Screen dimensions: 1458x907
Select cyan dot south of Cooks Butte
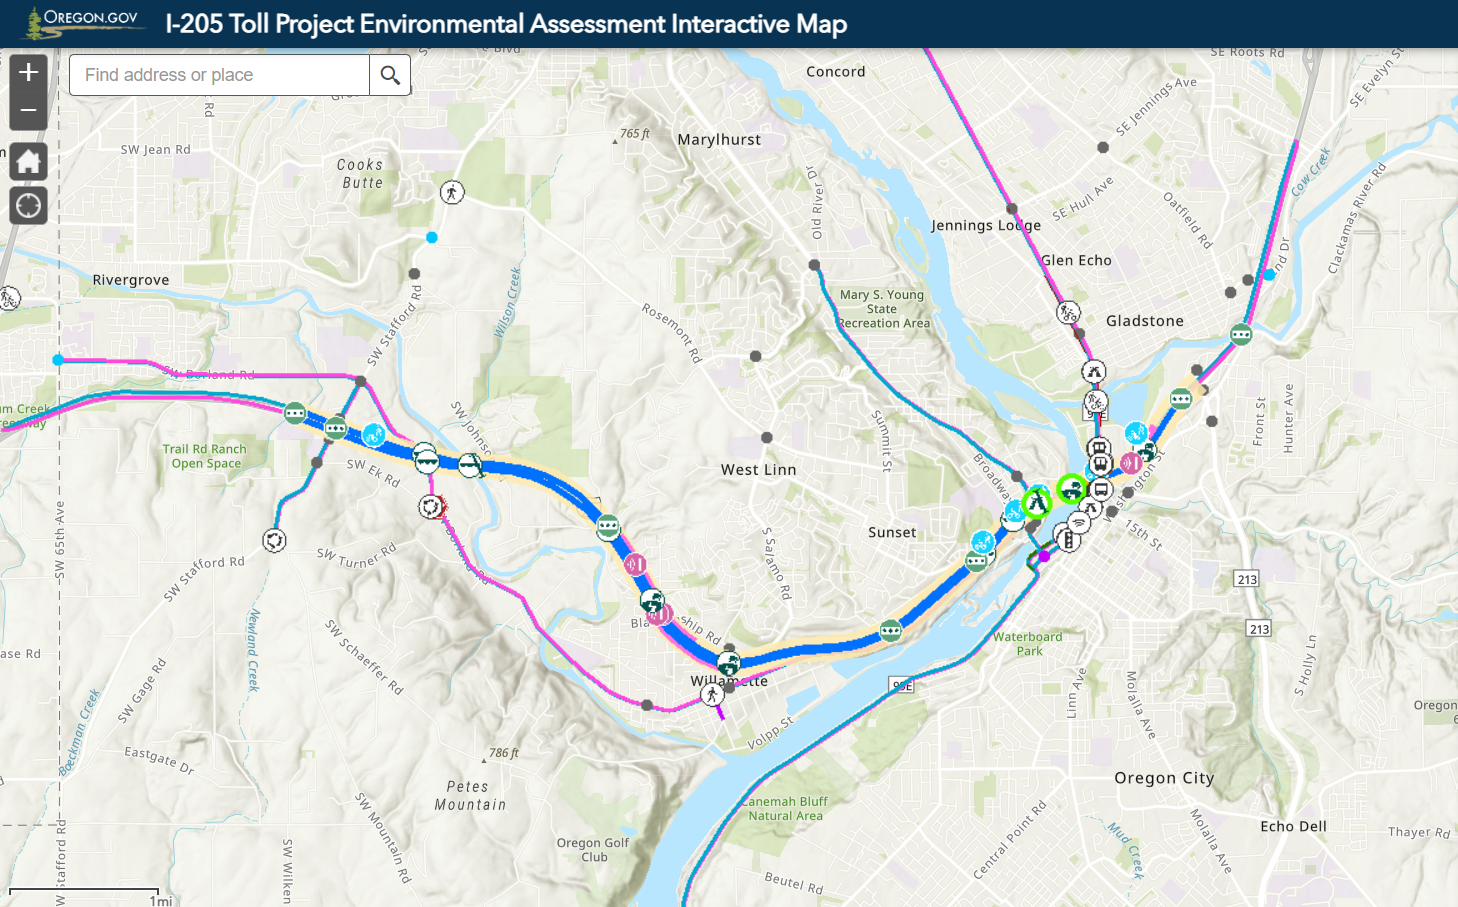pos(432,237)
